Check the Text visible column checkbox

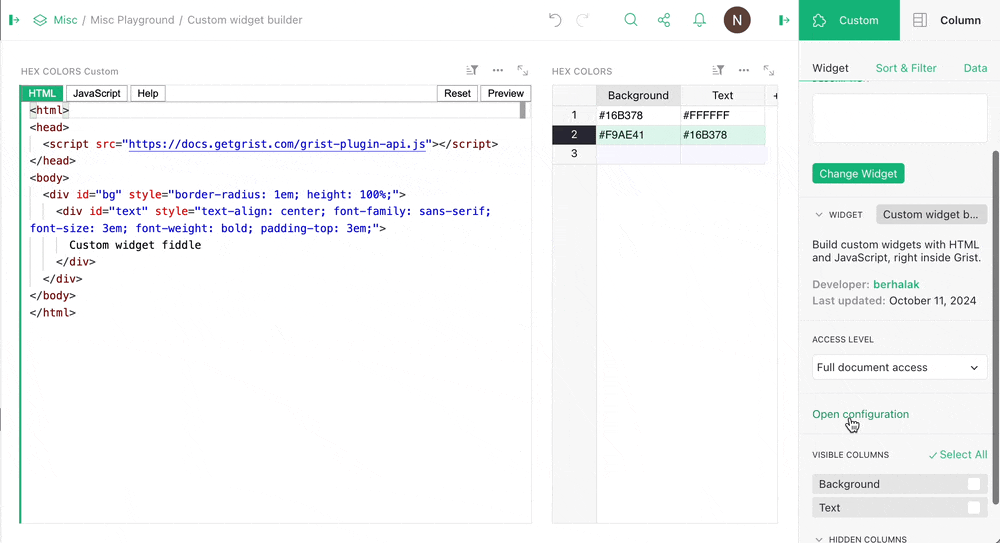tap(973, 508)
